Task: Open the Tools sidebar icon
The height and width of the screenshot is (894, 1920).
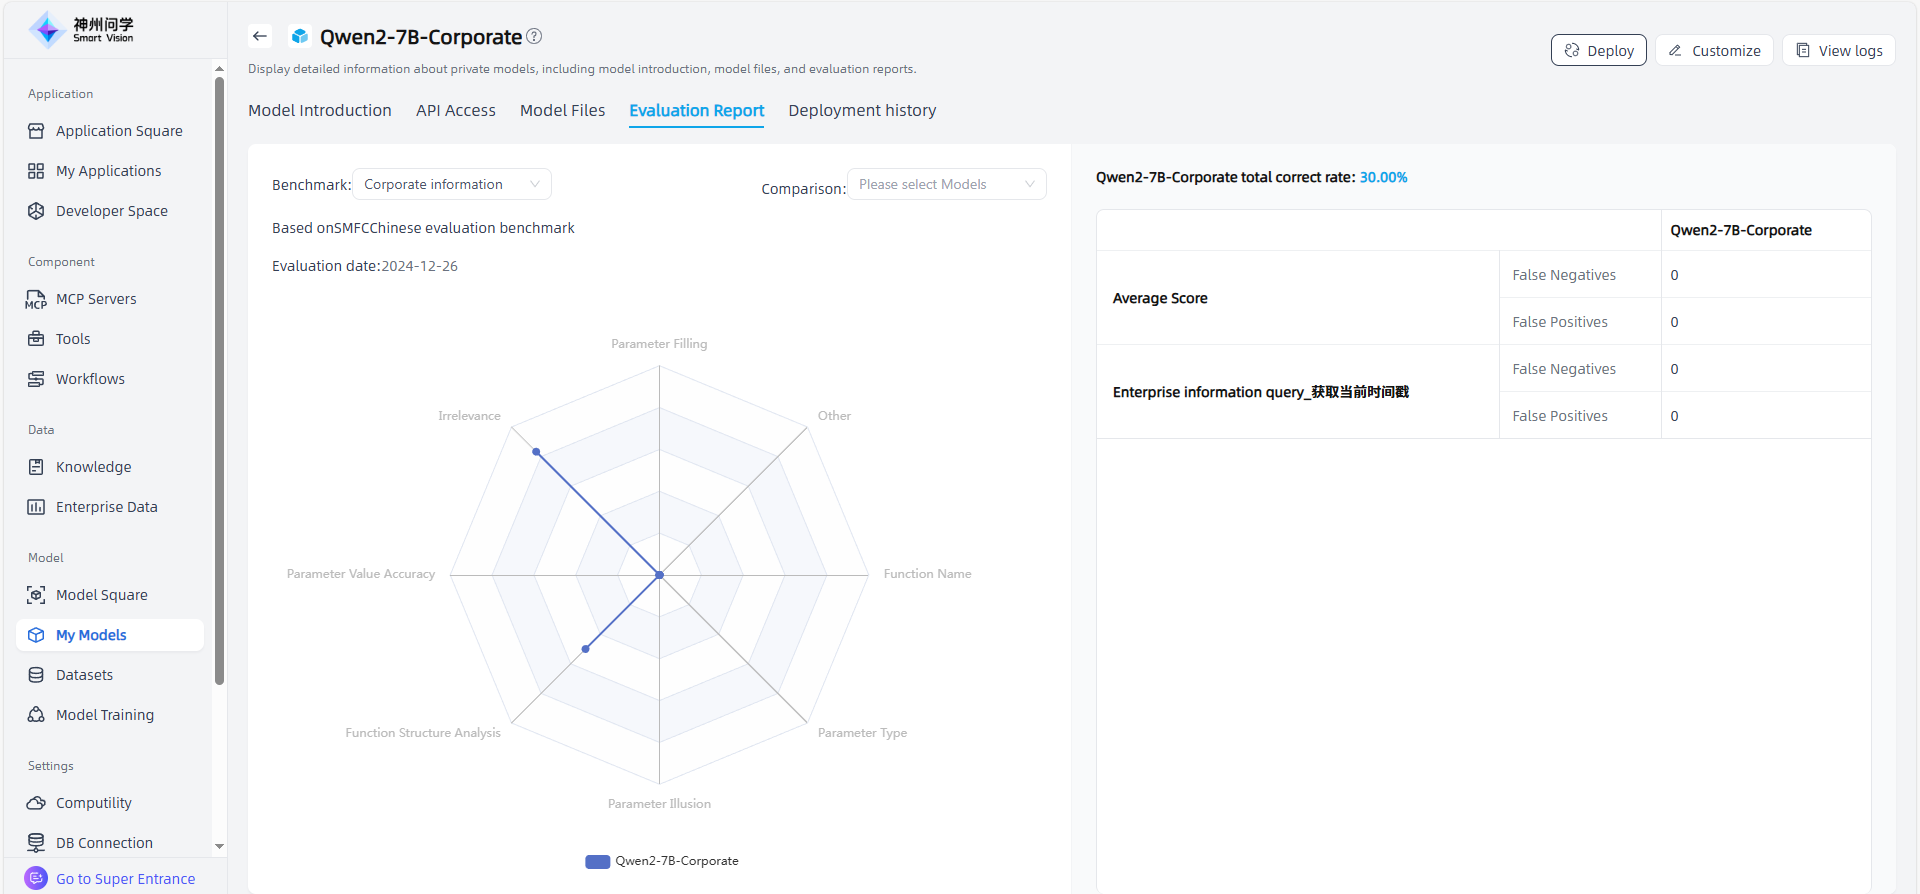Action: coord(36,339)
